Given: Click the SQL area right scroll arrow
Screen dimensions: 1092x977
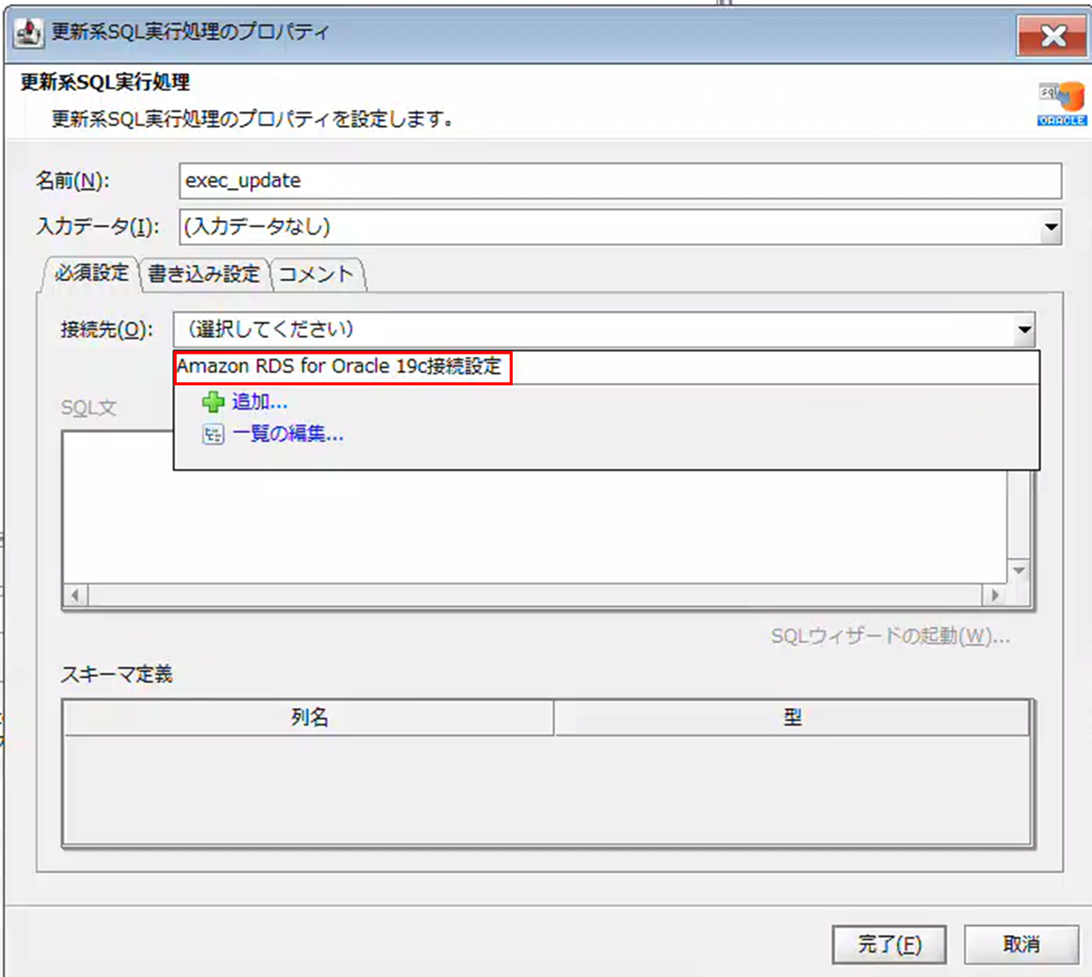Looking at the screenshot, I should coord(994,595).
